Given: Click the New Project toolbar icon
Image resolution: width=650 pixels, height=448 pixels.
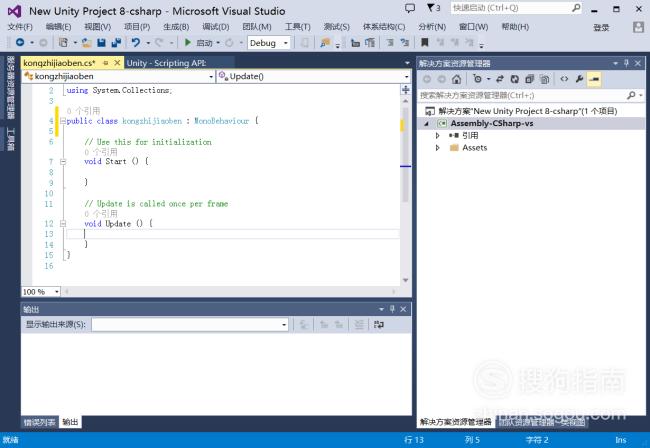Looking at the screenshot, I should tap(63, 42).
